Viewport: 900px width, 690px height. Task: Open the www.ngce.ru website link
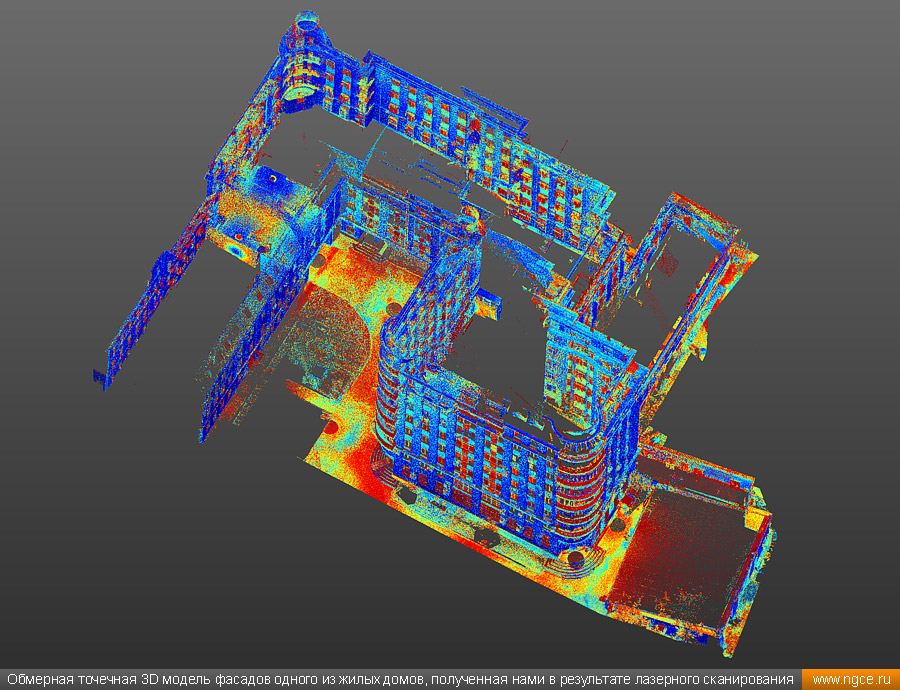point(851,680)
